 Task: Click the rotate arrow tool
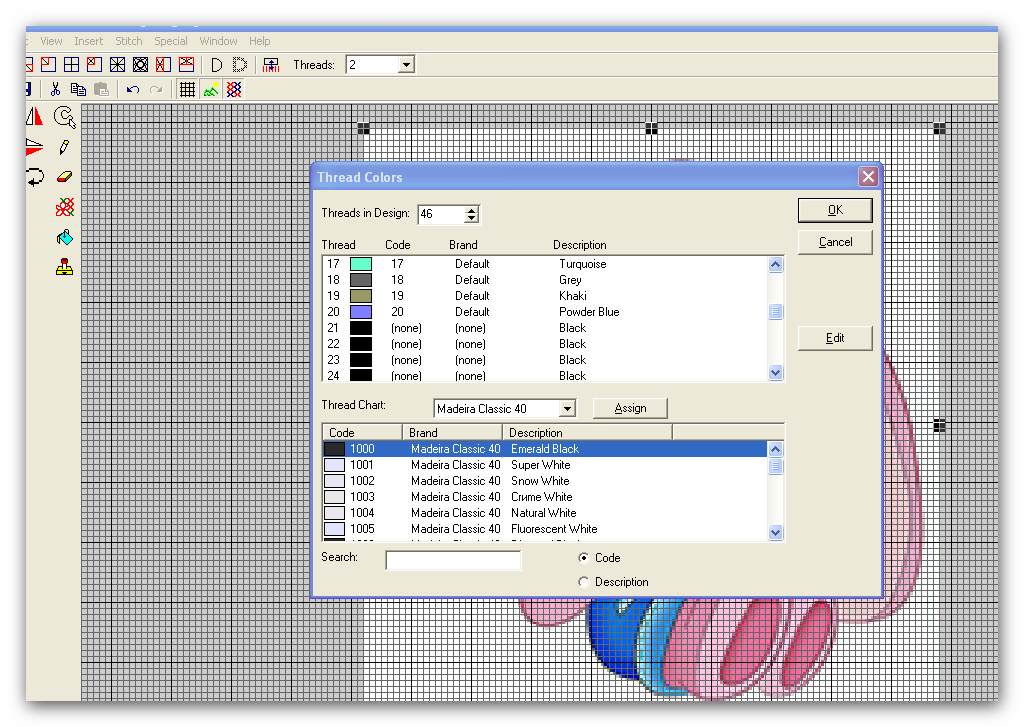point(35,177)
